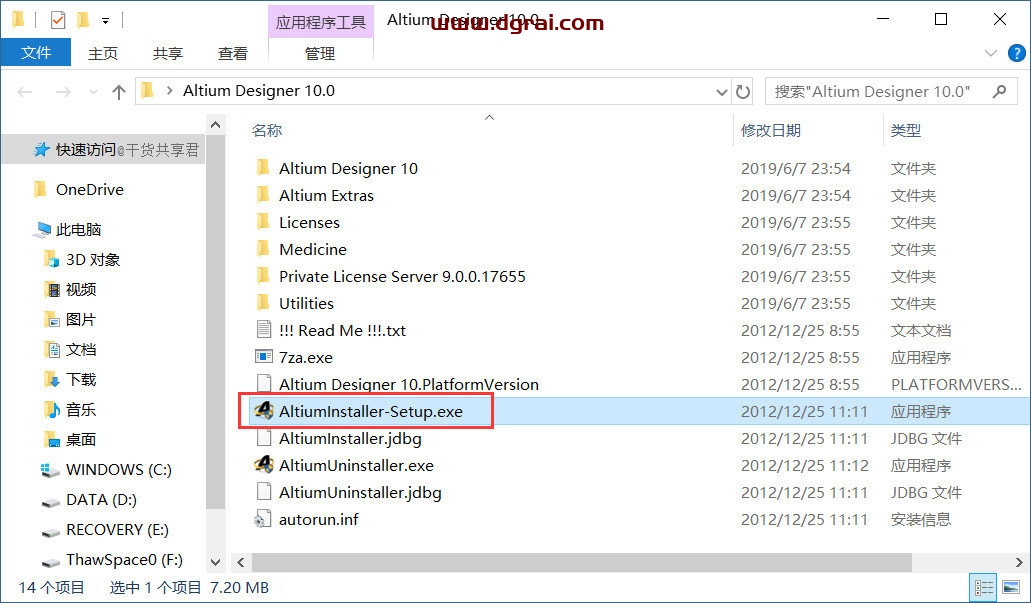Refresh the current folder
This screenshot has width=1031, height=603.
click(743, 91)
